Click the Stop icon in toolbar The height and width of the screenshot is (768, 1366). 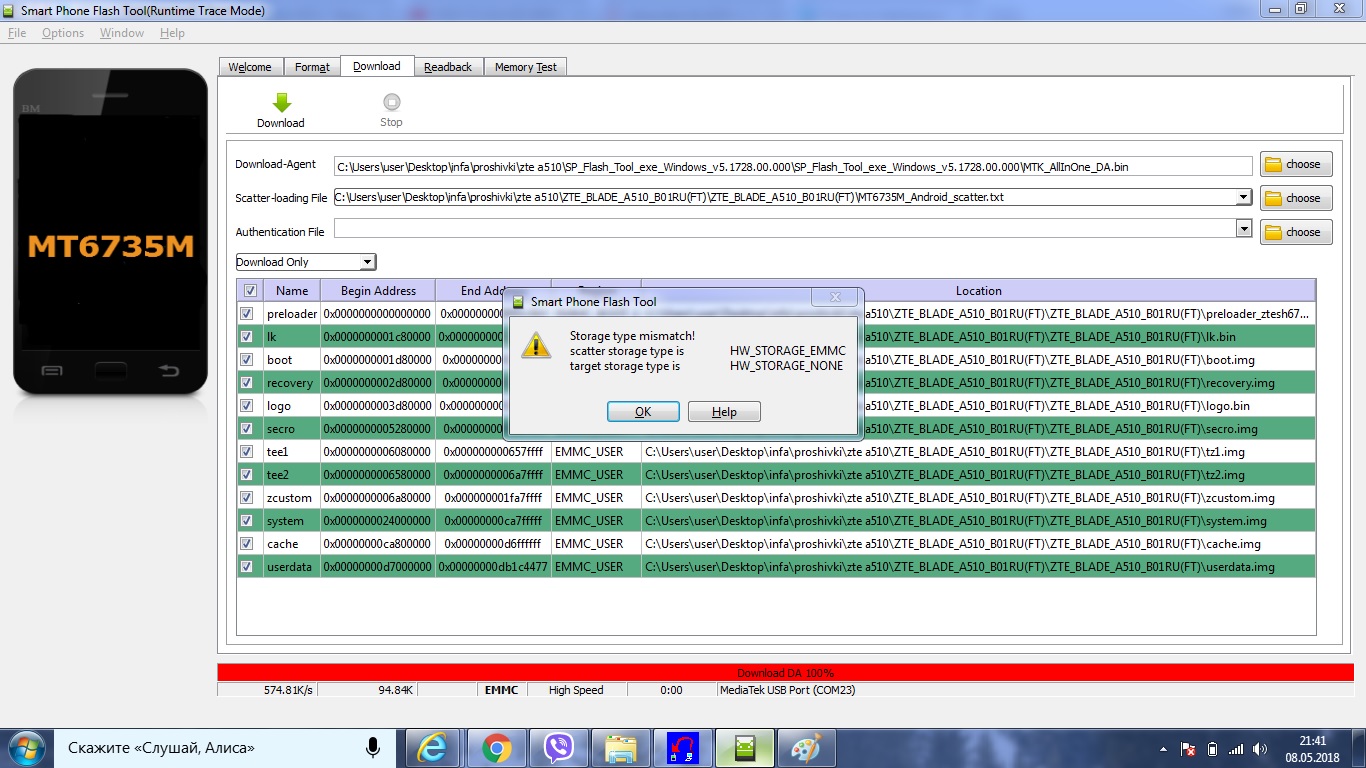pyautogui.click(x=391, y=102)
